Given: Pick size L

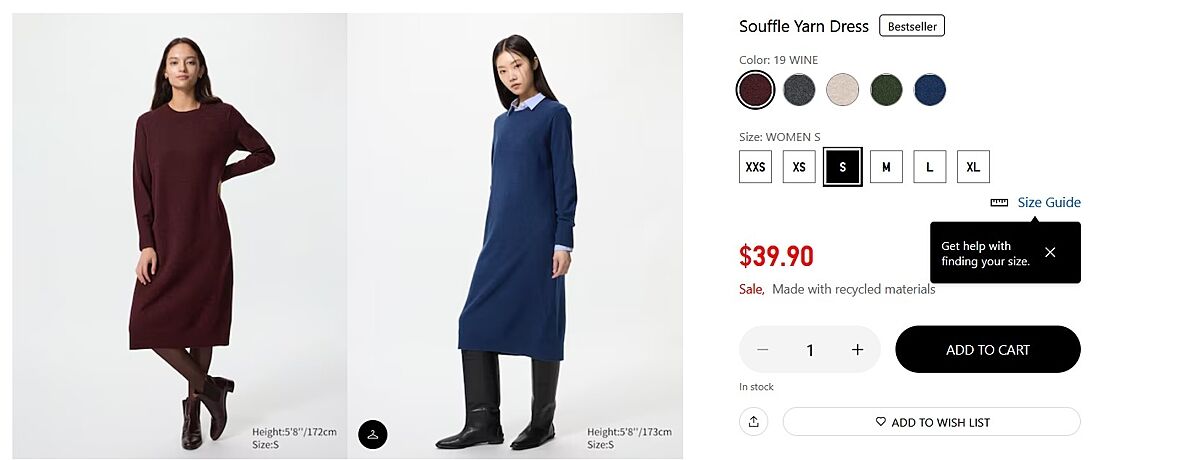Looking at the screenshot, I should coord(930,167).
